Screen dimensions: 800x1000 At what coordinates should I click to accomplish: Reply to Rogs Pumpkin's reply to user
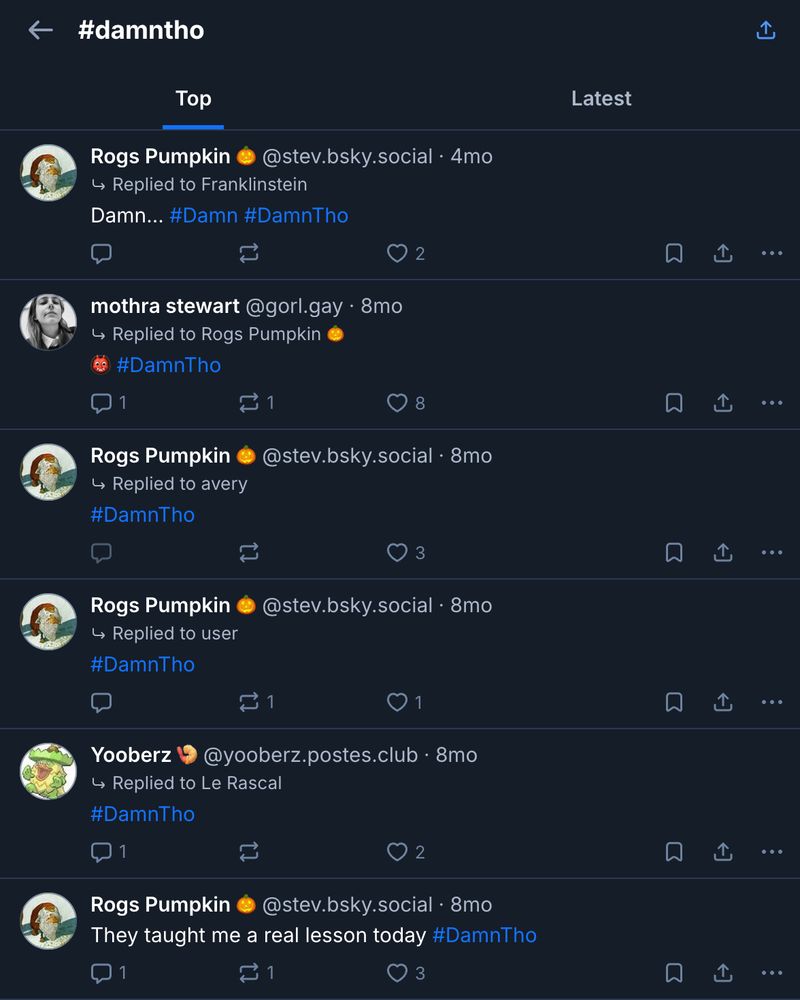coord(101,702)
